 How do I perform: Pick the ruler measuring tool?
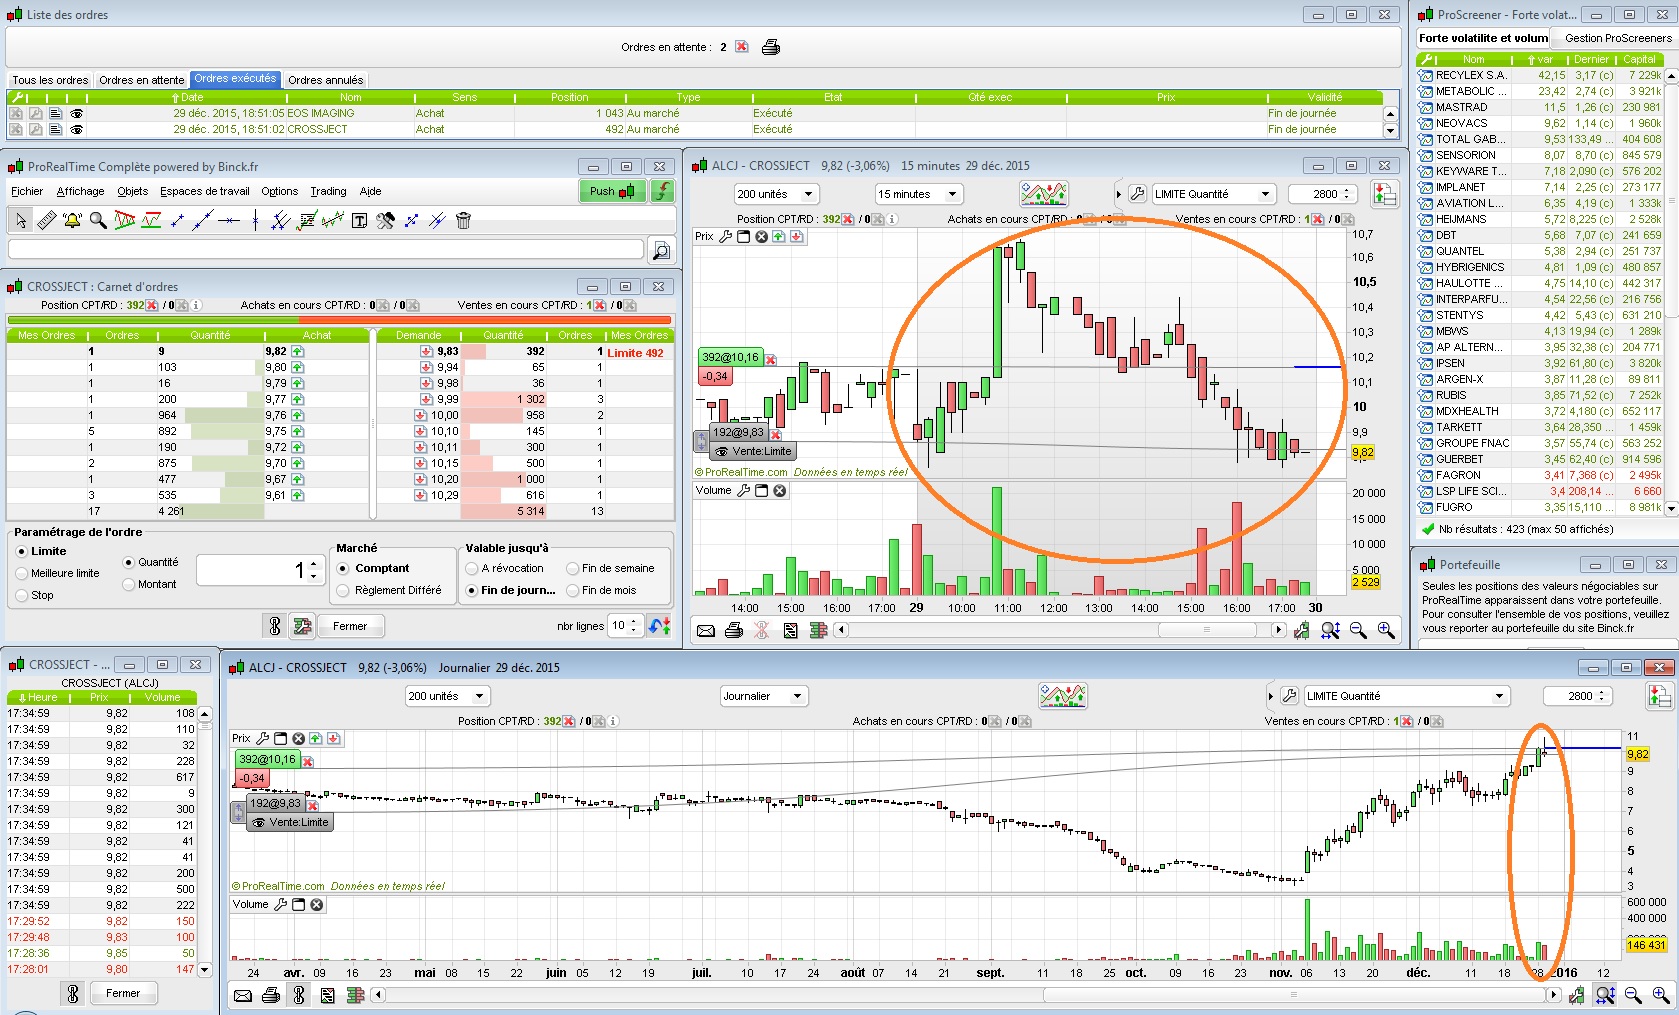[x=46, y=220]
